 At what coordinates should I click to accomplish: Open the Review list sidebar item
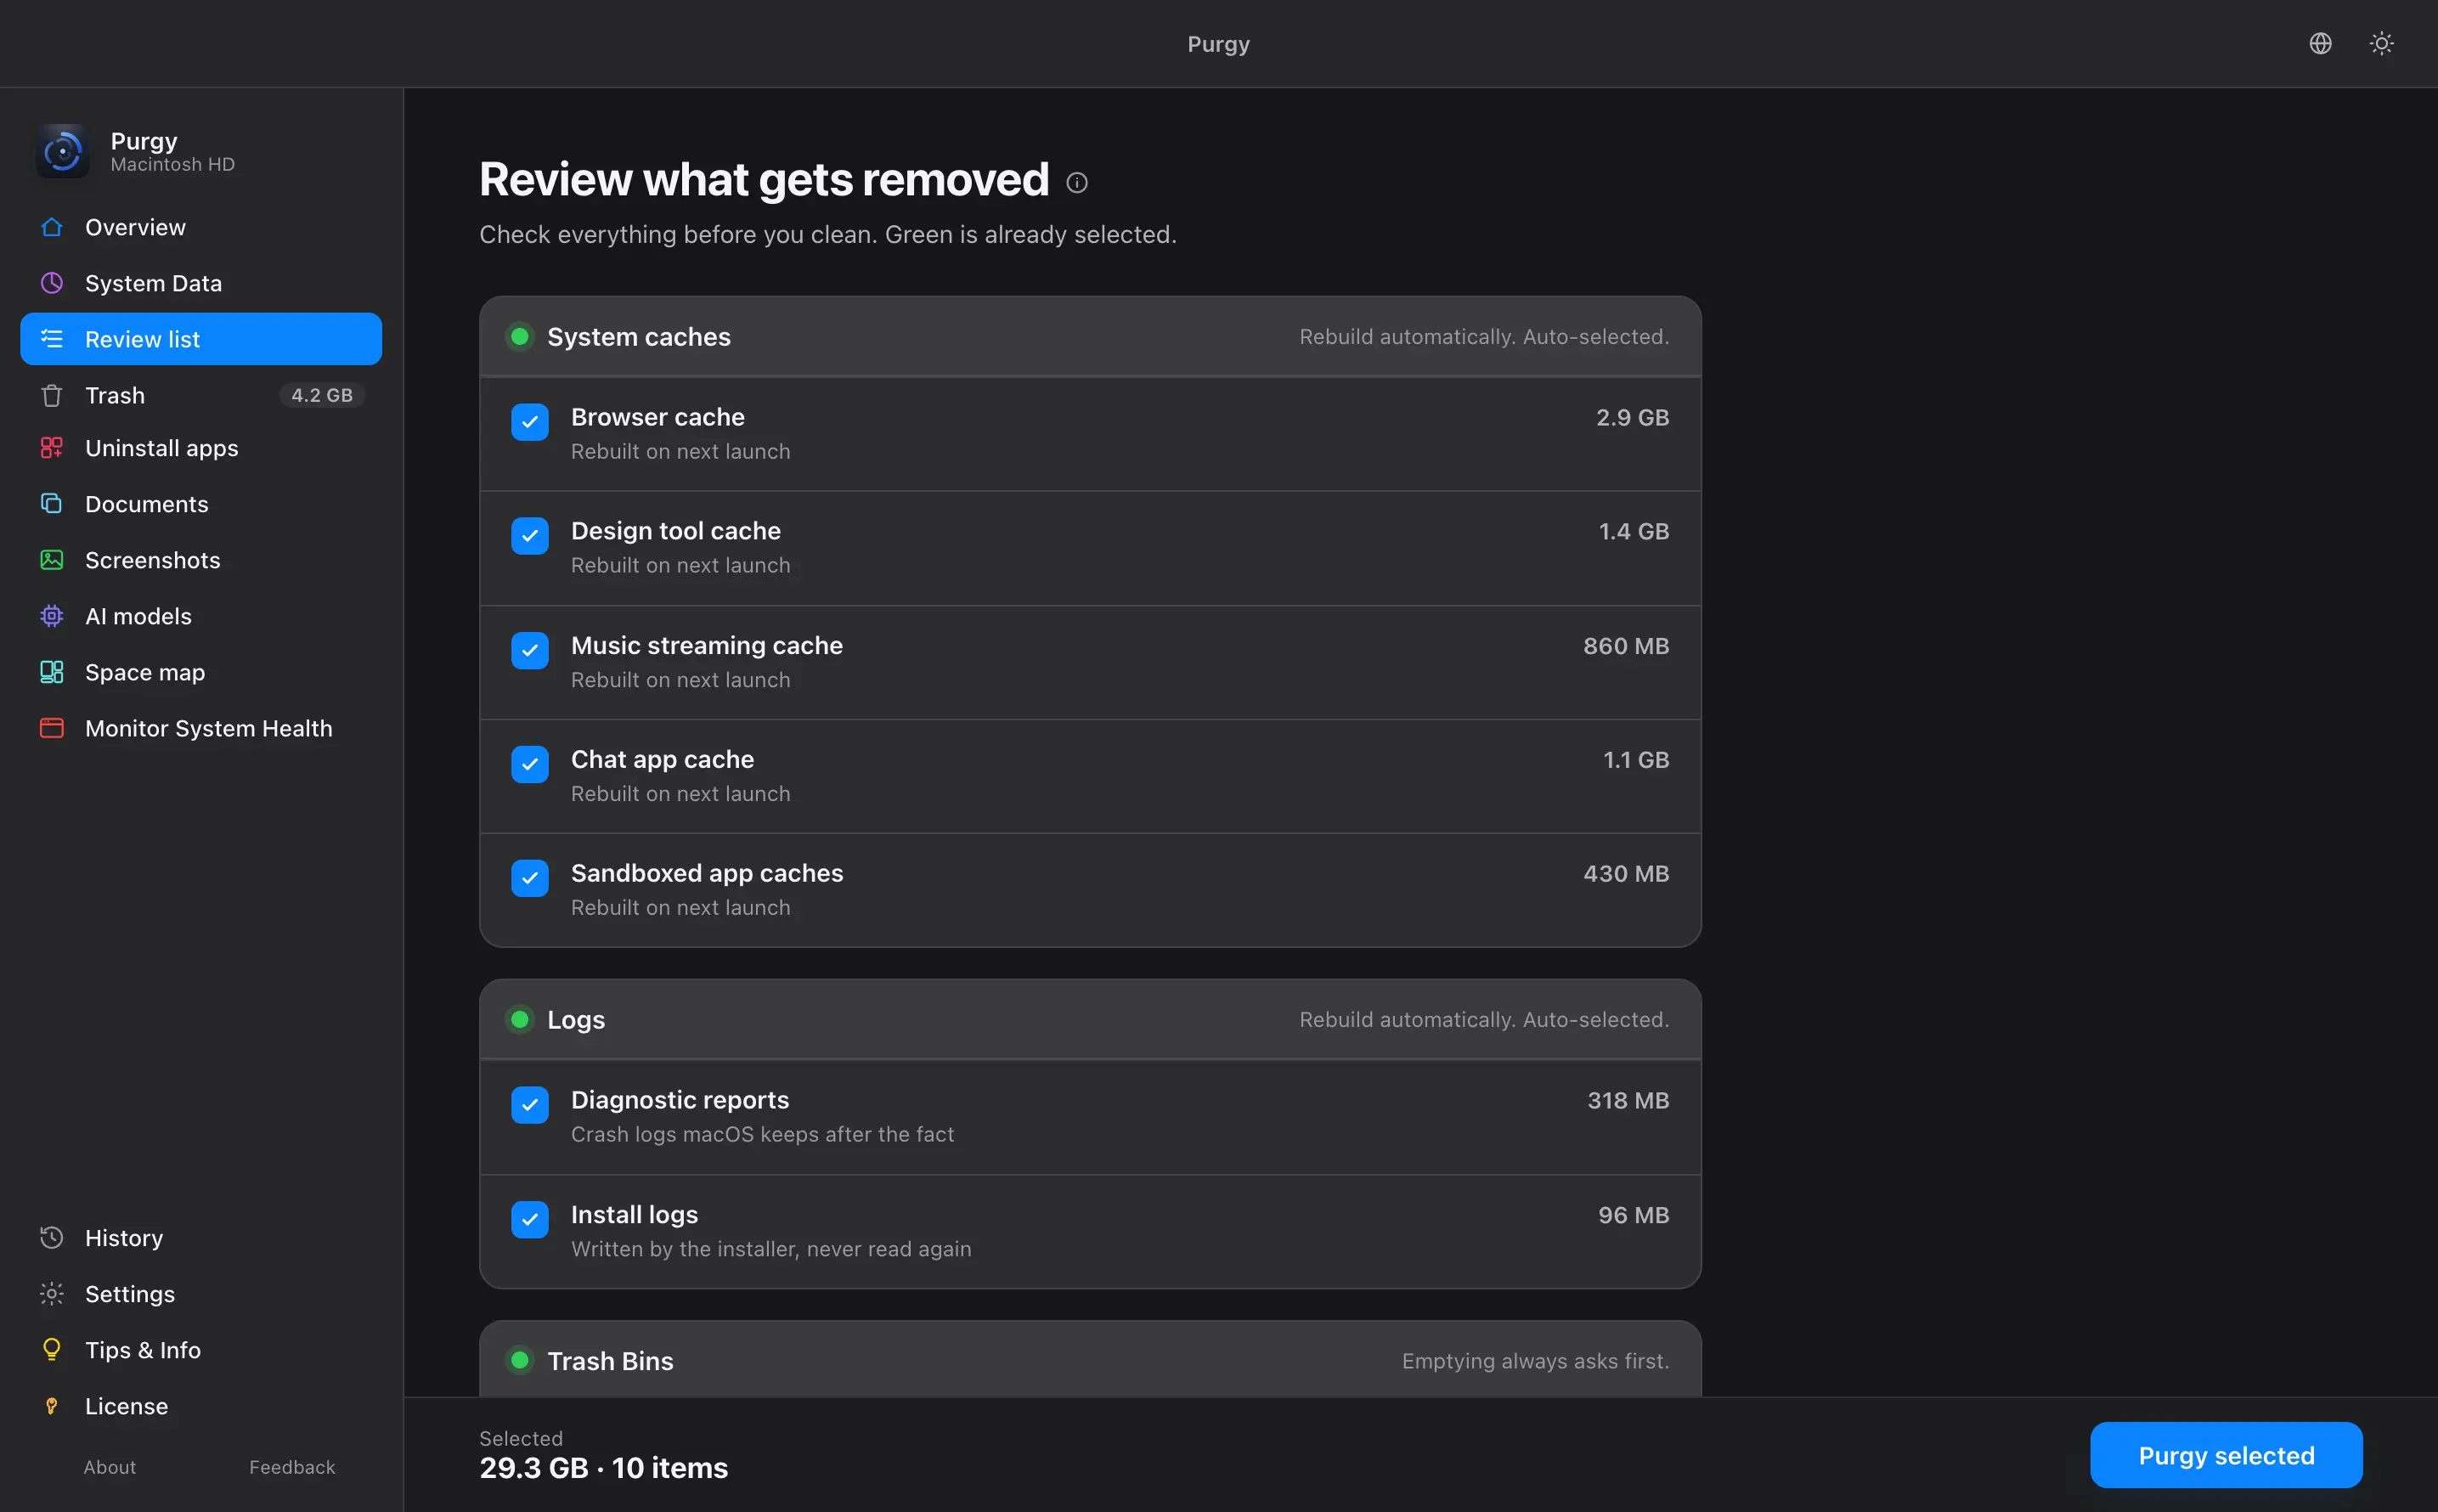click(201, 339)
